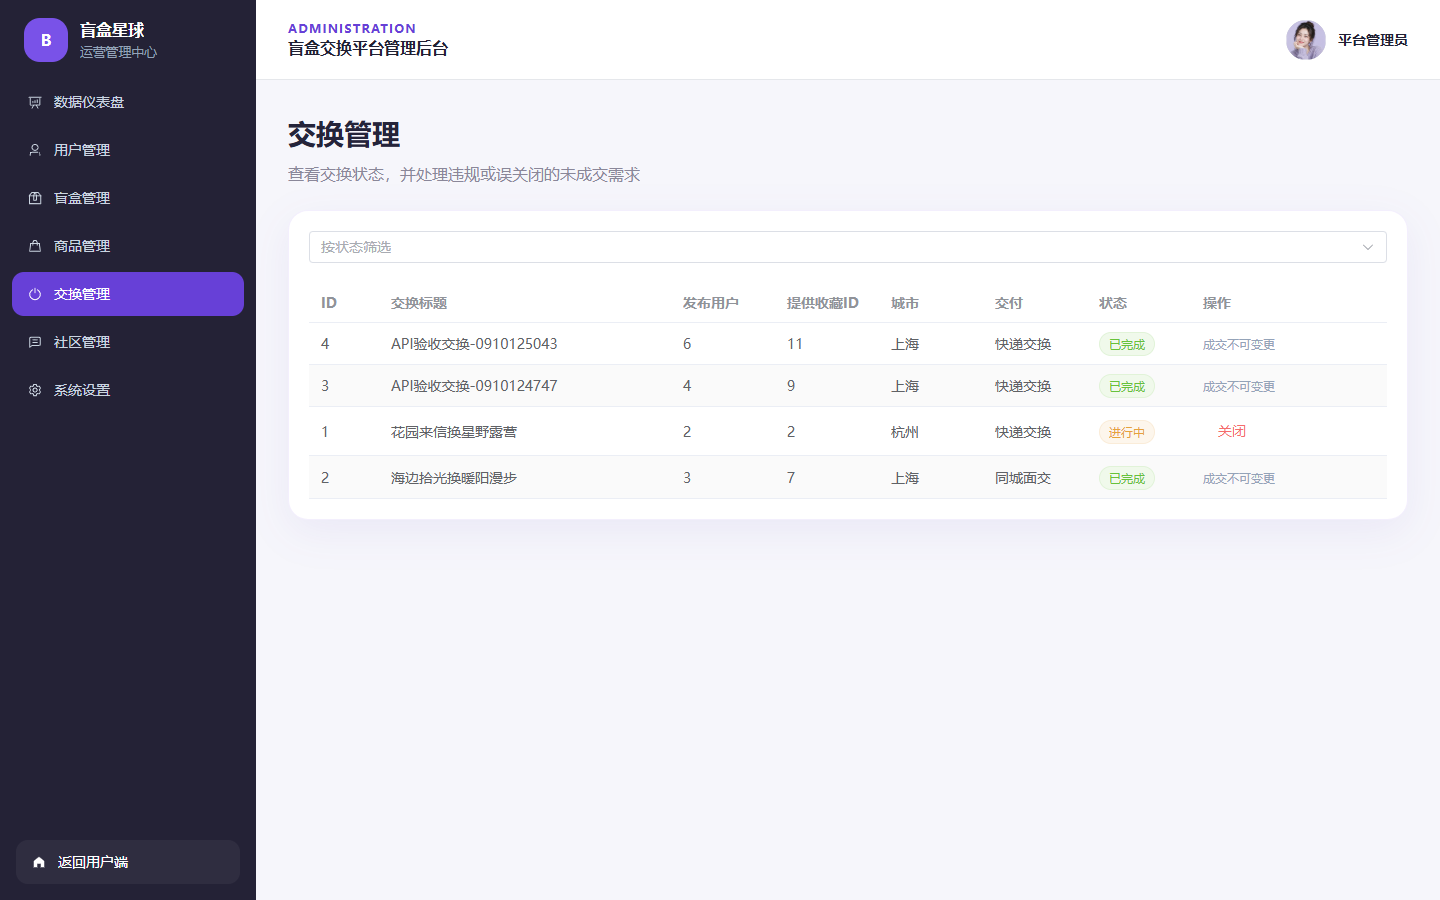Click the 平台管理员 account name
The image size is (1440, 900).
(x=1372, y=40)
